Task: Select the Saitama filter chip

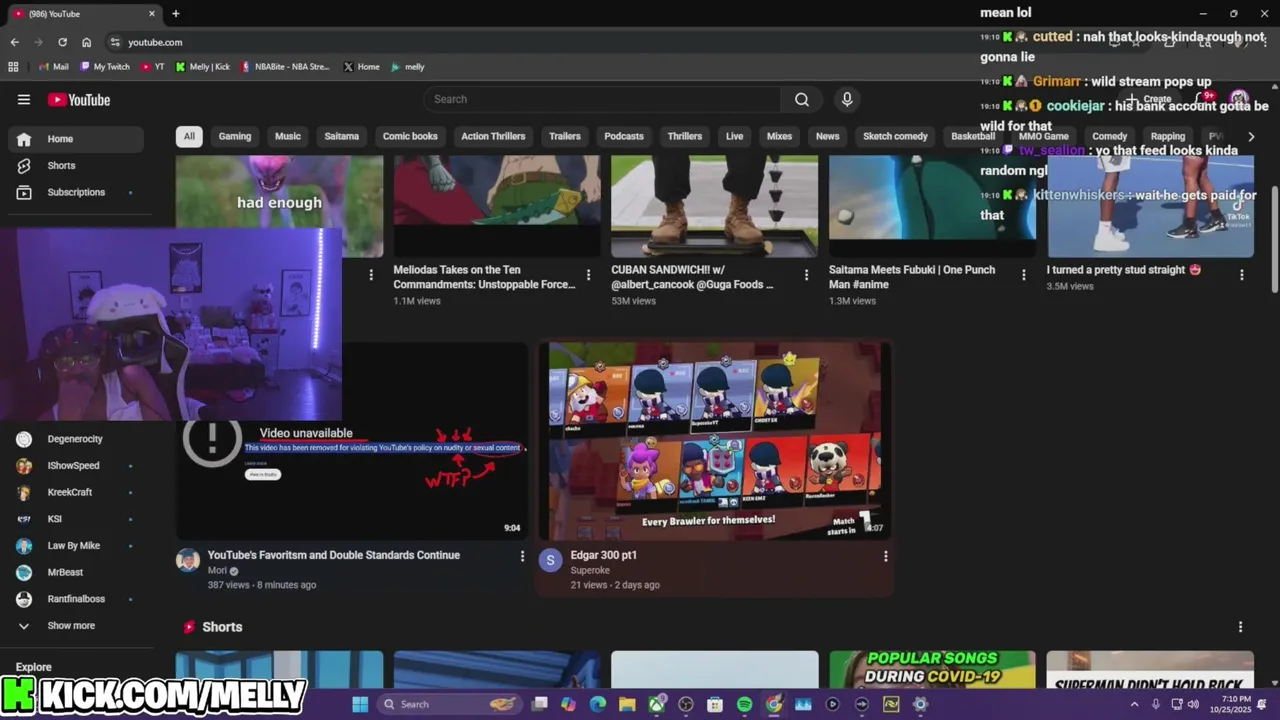Action: (342, 136)
